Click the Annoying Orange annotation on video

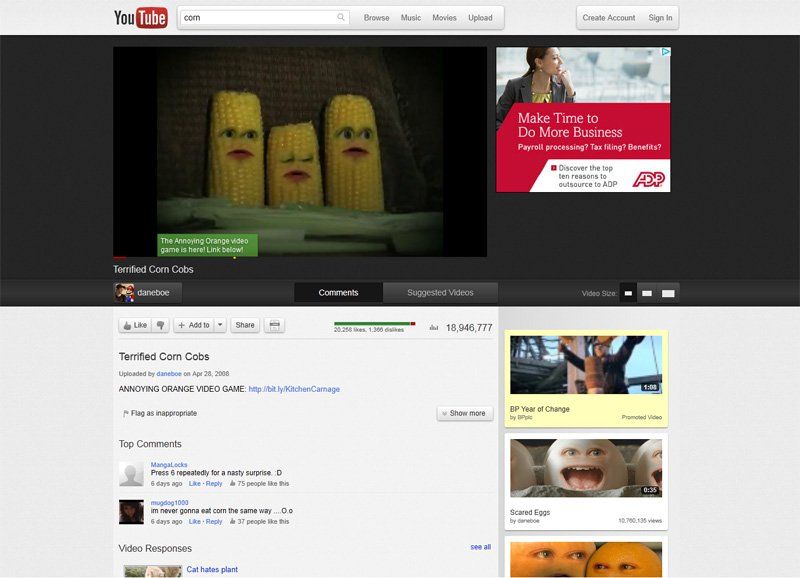207,245
